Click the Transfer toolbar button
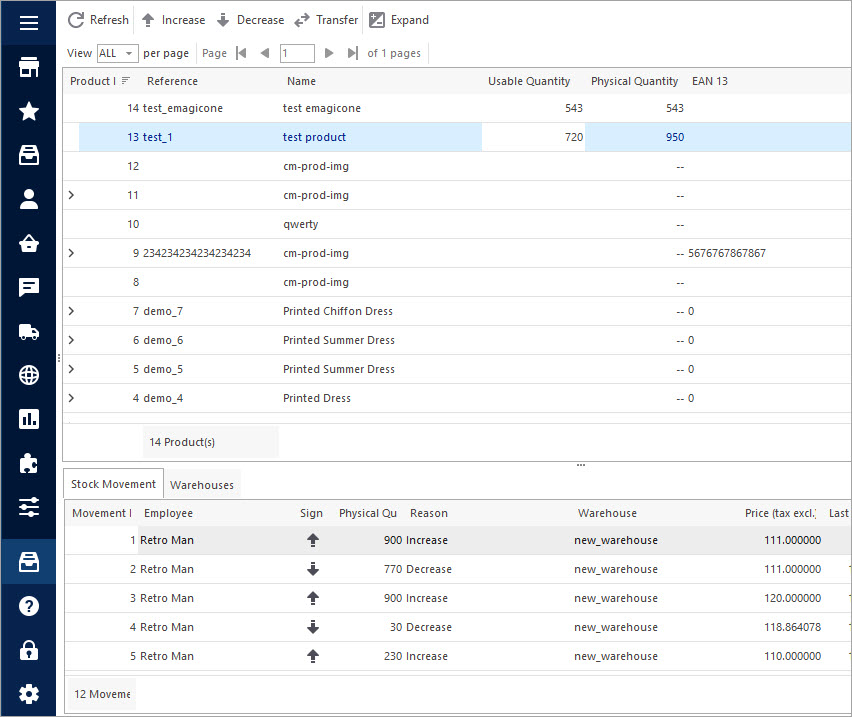The width and height of the screenshot is (852, 717). tap(326, 20)
